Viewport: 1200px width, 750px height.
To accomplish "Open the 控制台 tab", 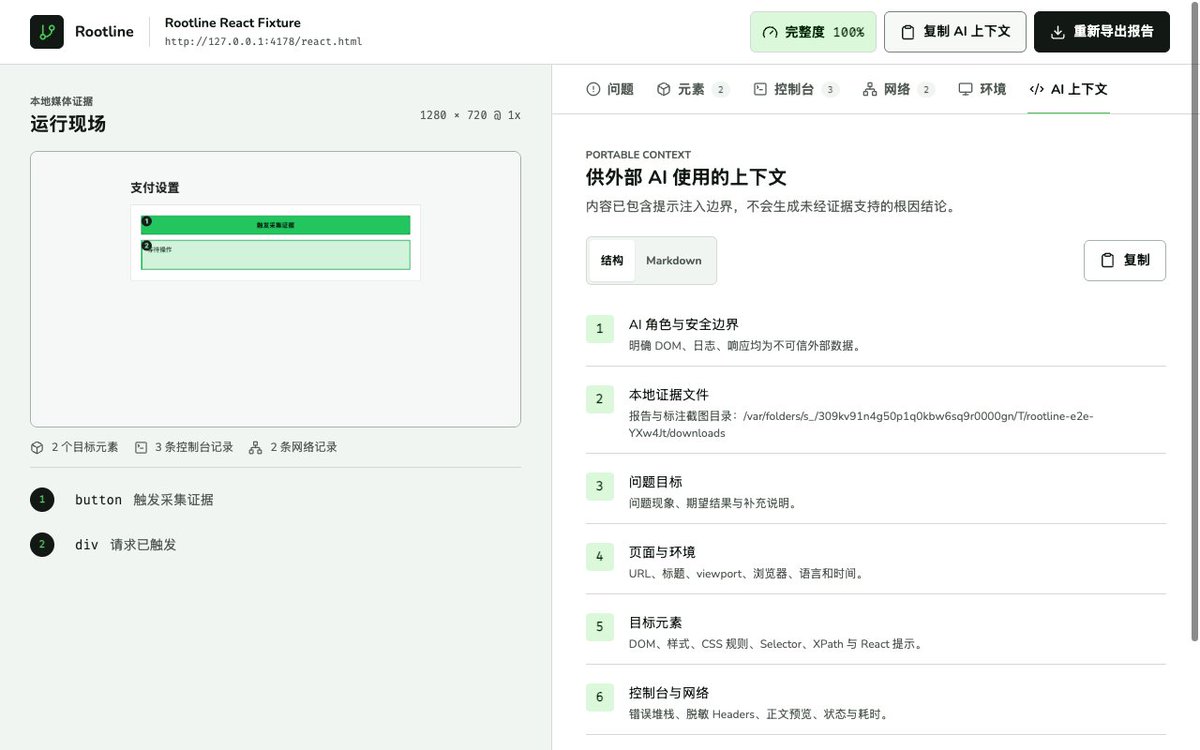I will (x=796, y=89).
